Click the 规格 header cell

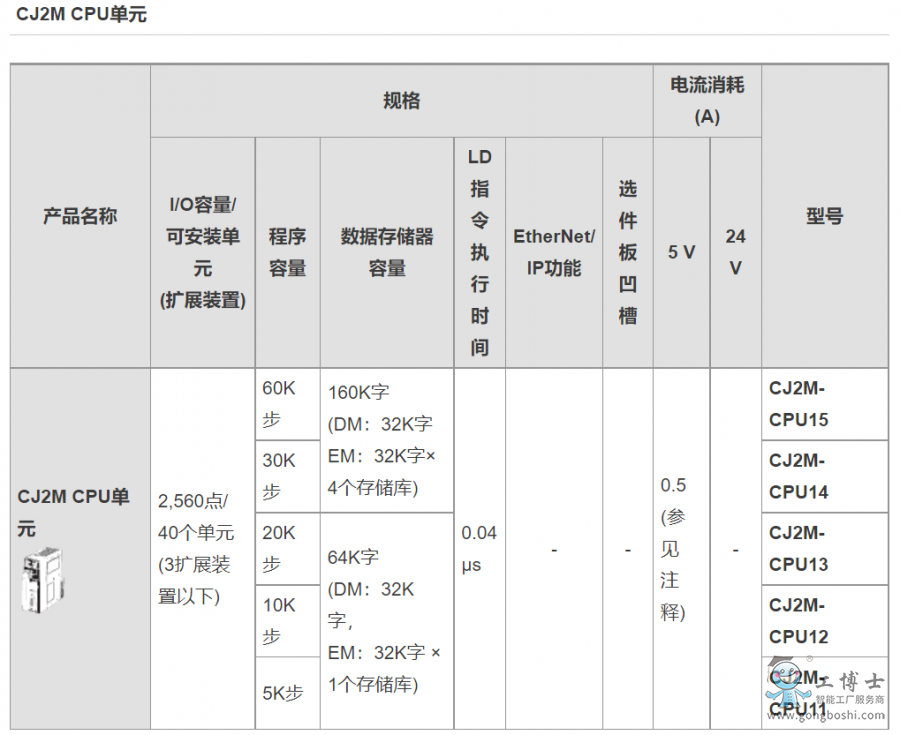401,100
